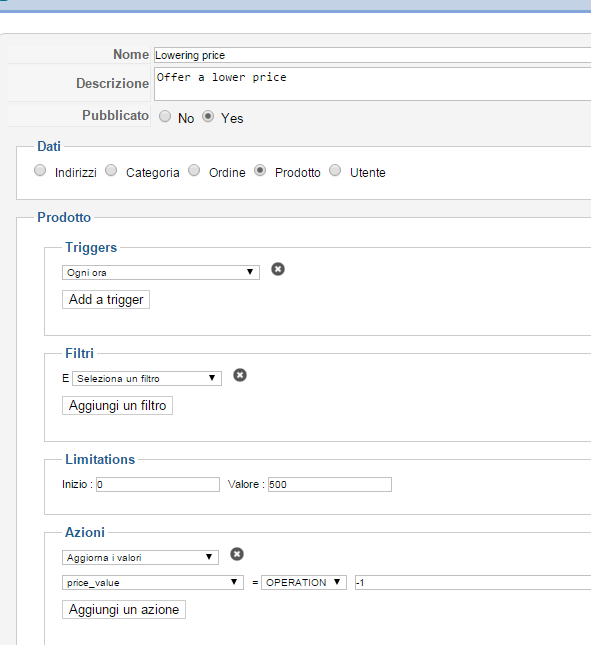Click Aggiungi un azione button
This screenshot has height=645, width=591.
click(124, 610)
